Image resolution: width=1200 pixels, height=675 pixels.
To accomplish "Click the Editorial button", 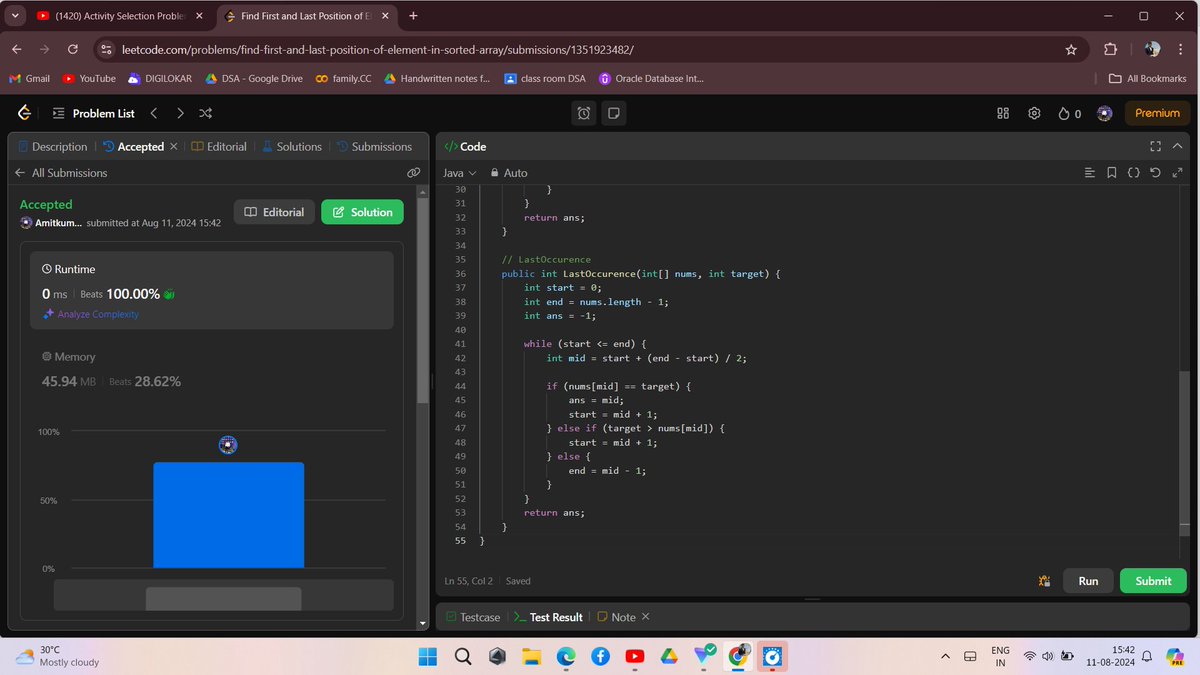I will [274, 212].
